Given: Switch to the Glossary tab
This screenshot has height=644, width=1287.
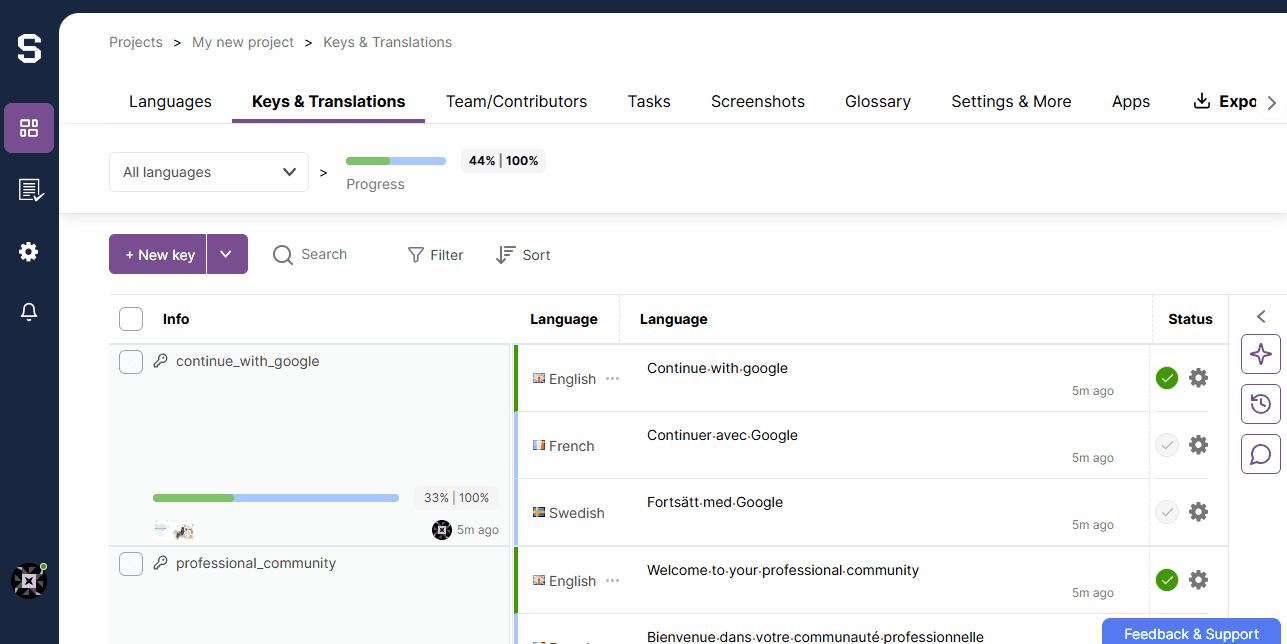Looking at the screenshot, I should 877,101.
